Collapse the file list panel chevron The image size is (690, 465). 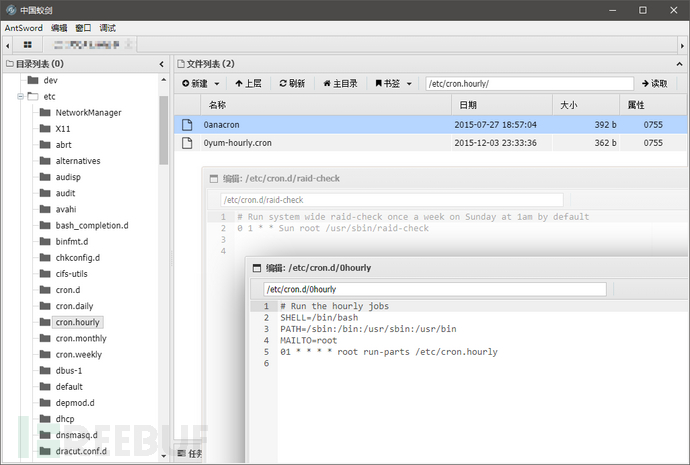(679, 64)
